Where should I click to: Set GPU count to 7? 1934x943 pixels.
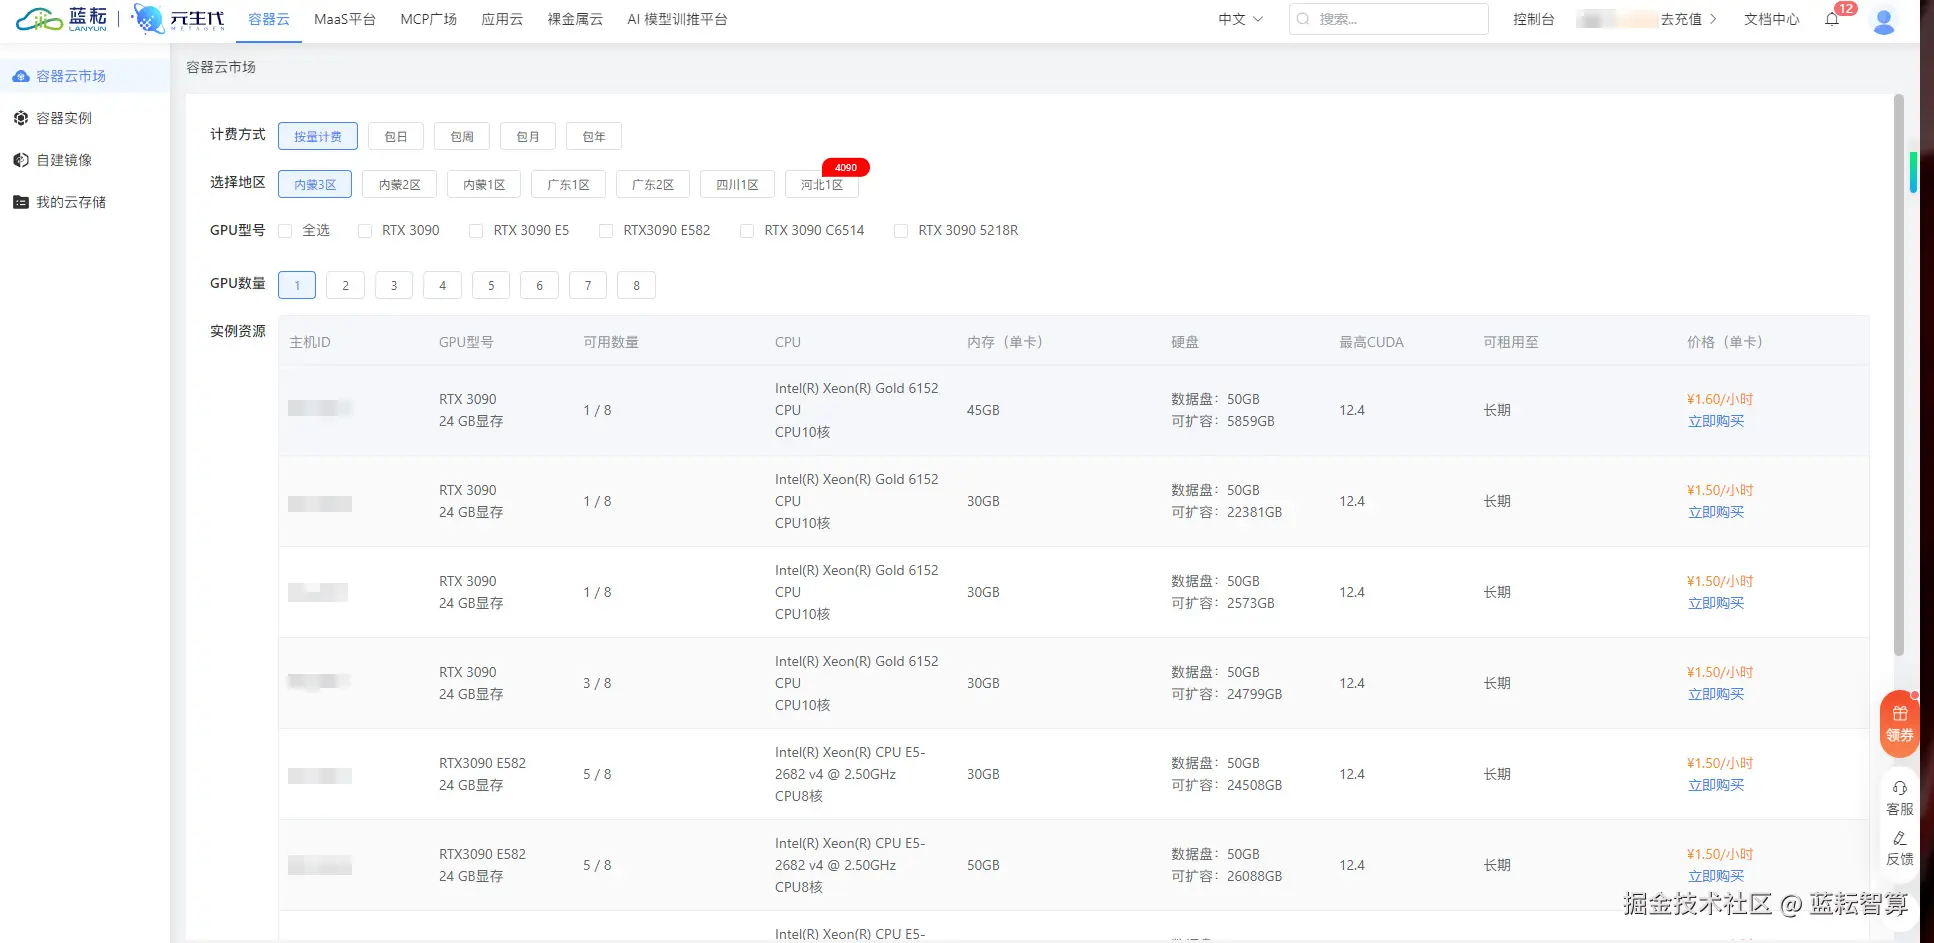point(588,285)
